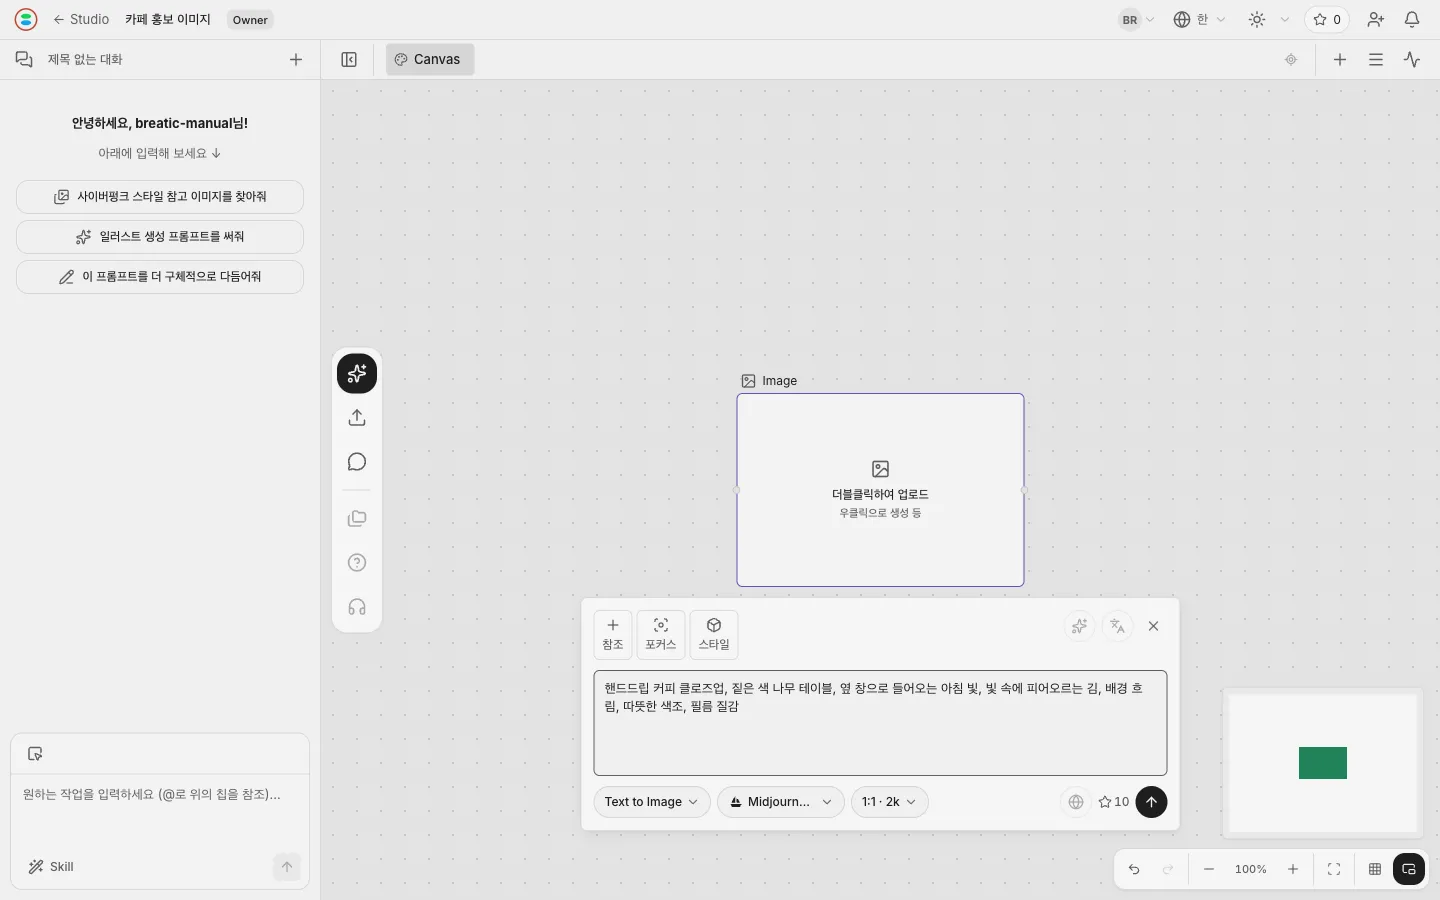Click the invite members icon
This screenshot has height=900, width=1440.
tap(1376, 19)
